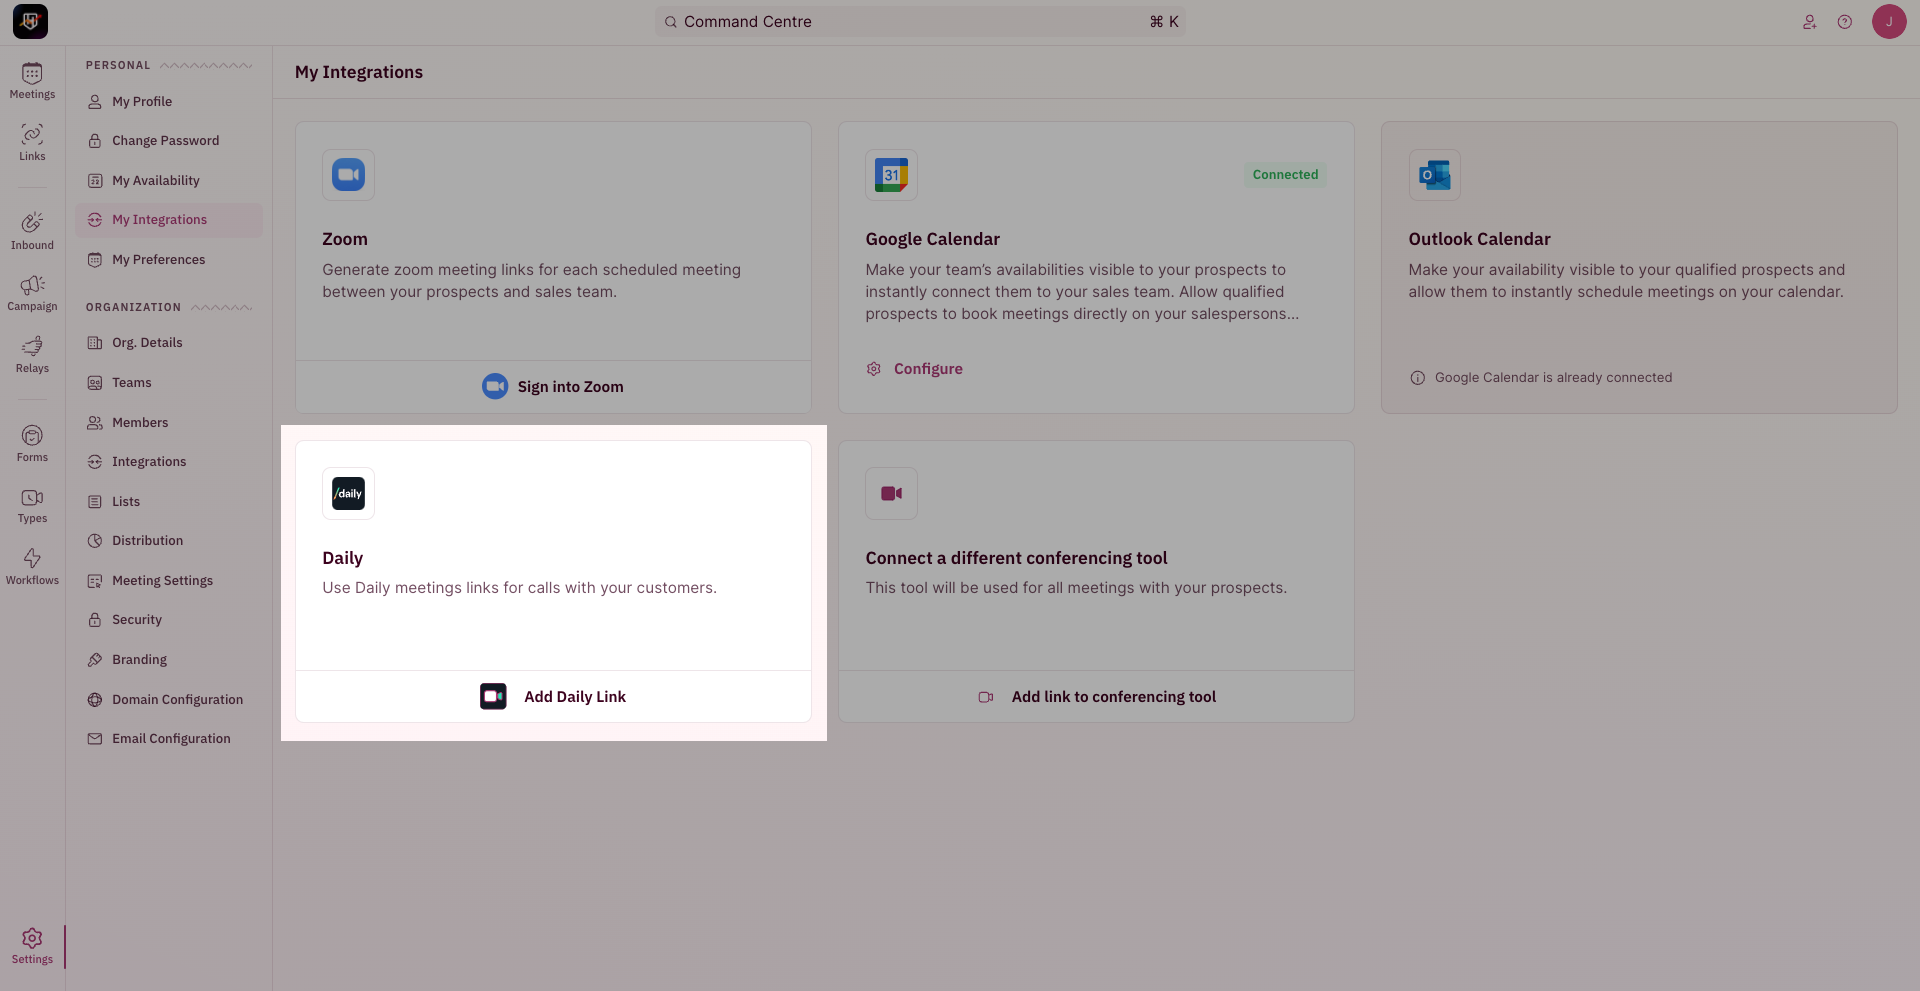Image resolution: width=1920 pixels, height=991 pixels.
Task: Click the Relays thumbs-up icon
Action: click(x=32, y=355)
